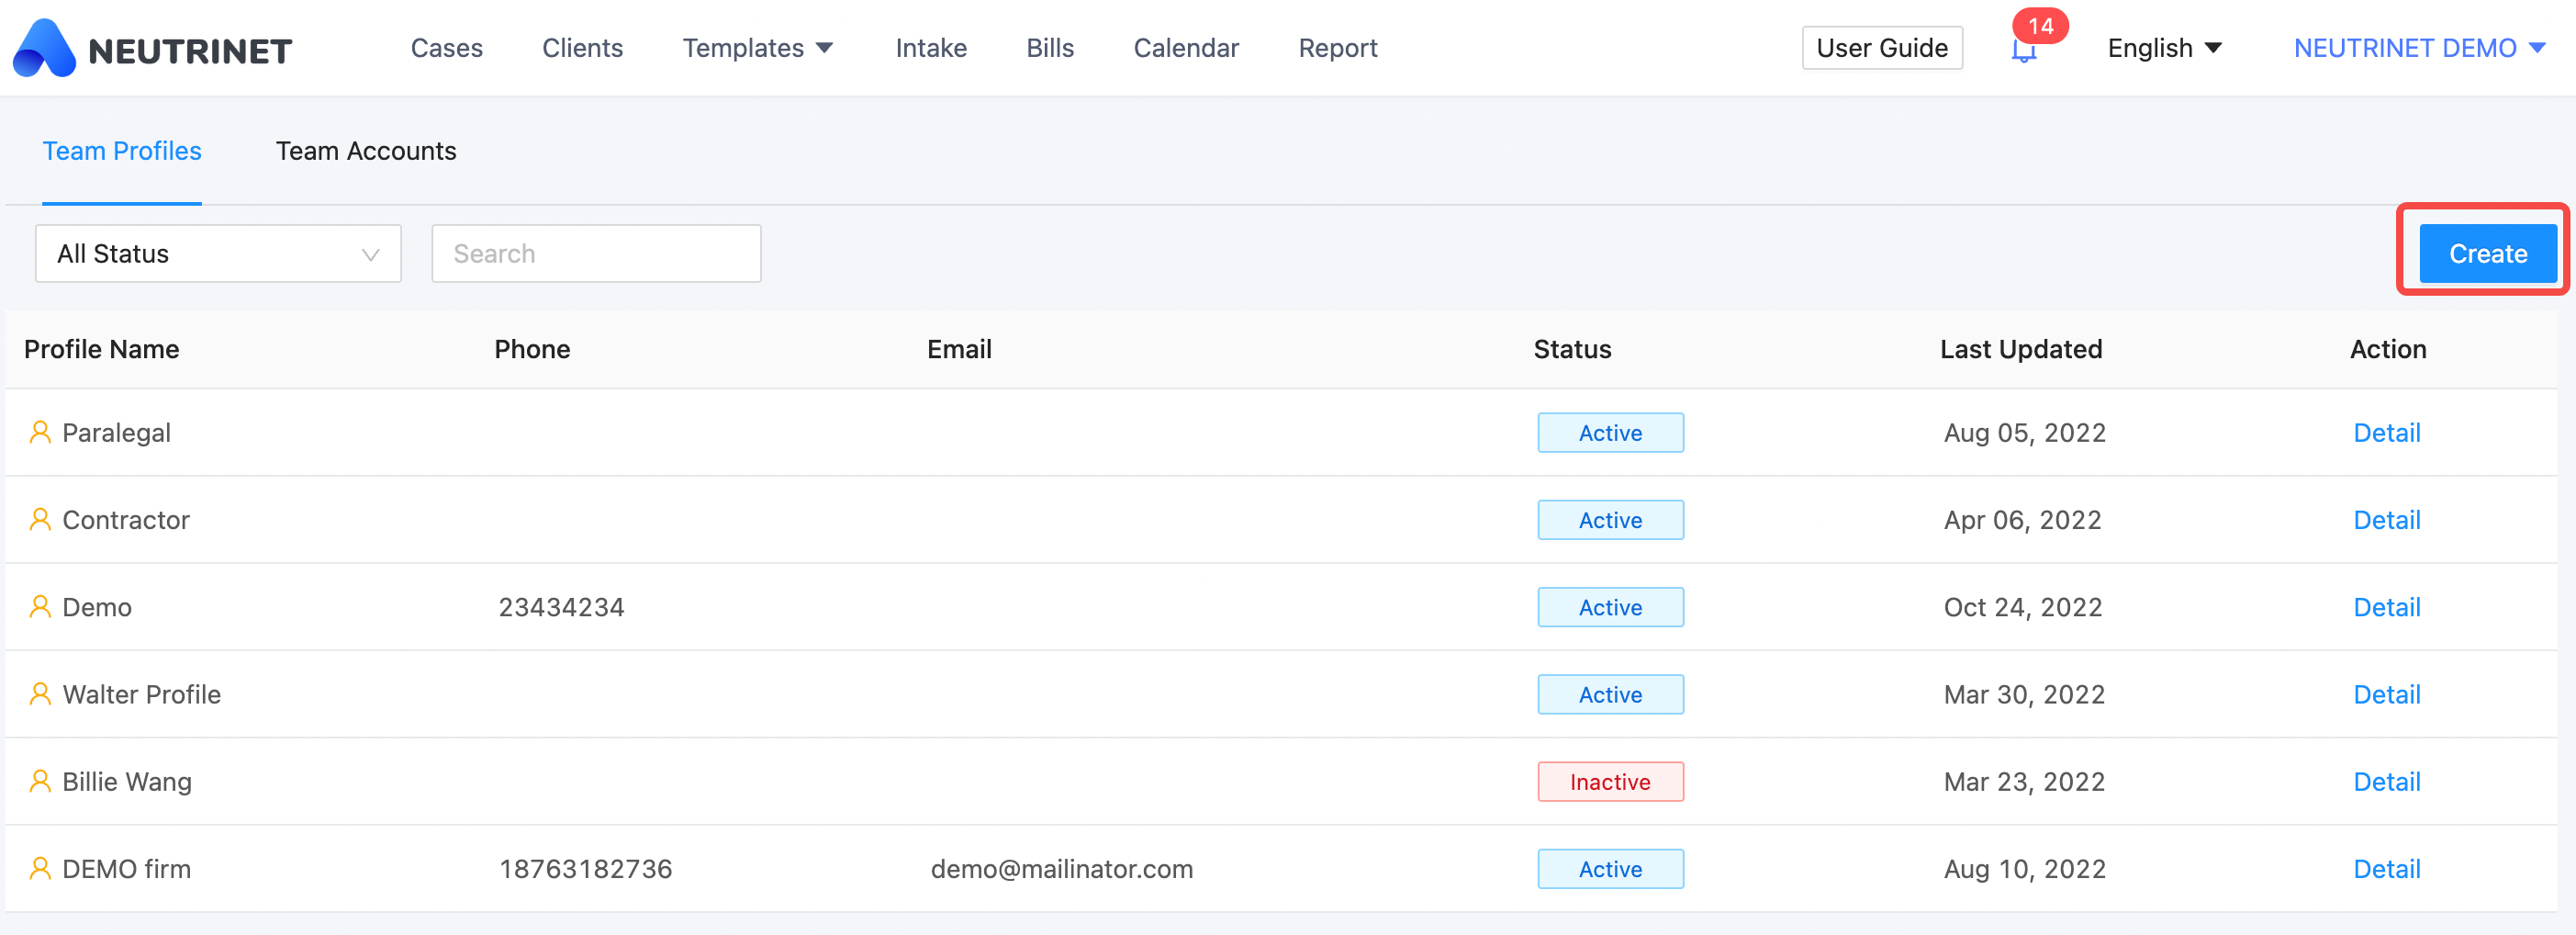Click the person icon beside Billie Wang
Viewport: 2576px width, 935px height.
pos(40,780)
